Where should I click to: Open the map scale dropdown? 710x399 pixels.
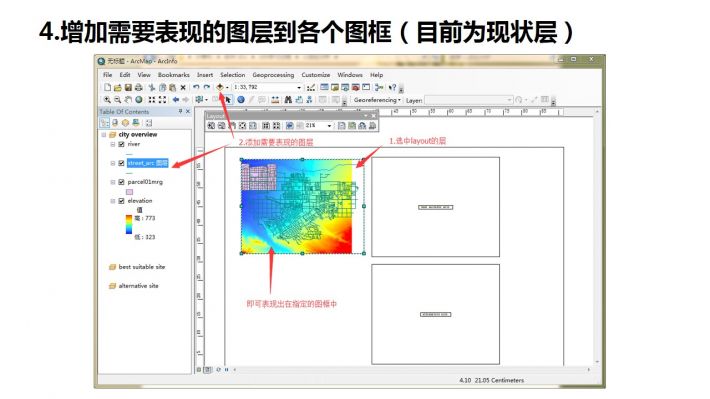[x=299, y=87]
